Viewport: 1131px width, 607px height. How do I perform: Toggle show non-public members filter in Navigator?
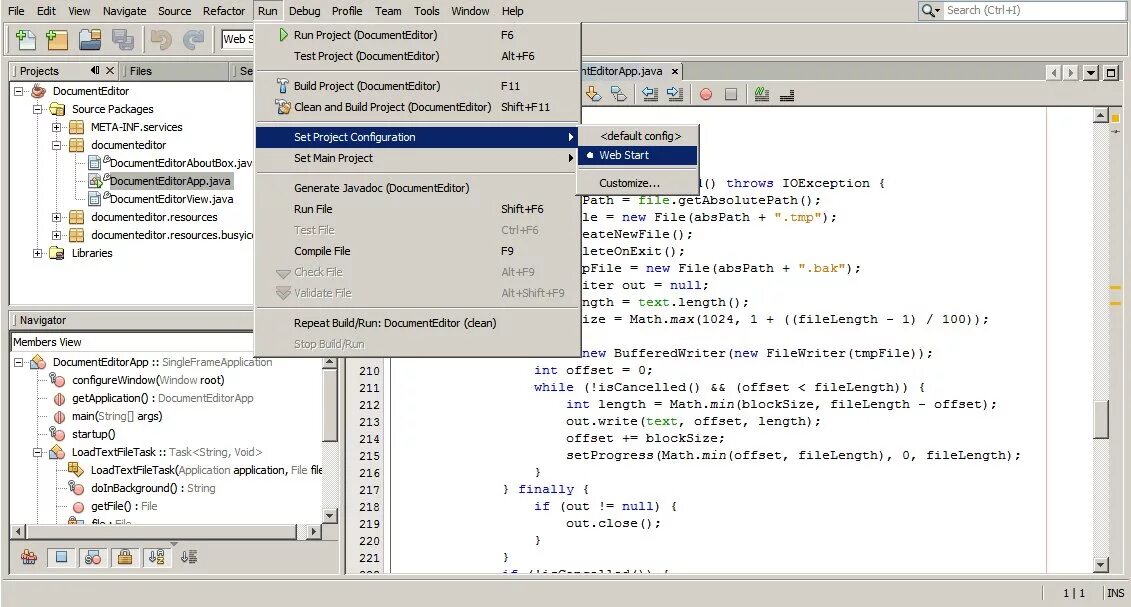click(x=125, y=557)
